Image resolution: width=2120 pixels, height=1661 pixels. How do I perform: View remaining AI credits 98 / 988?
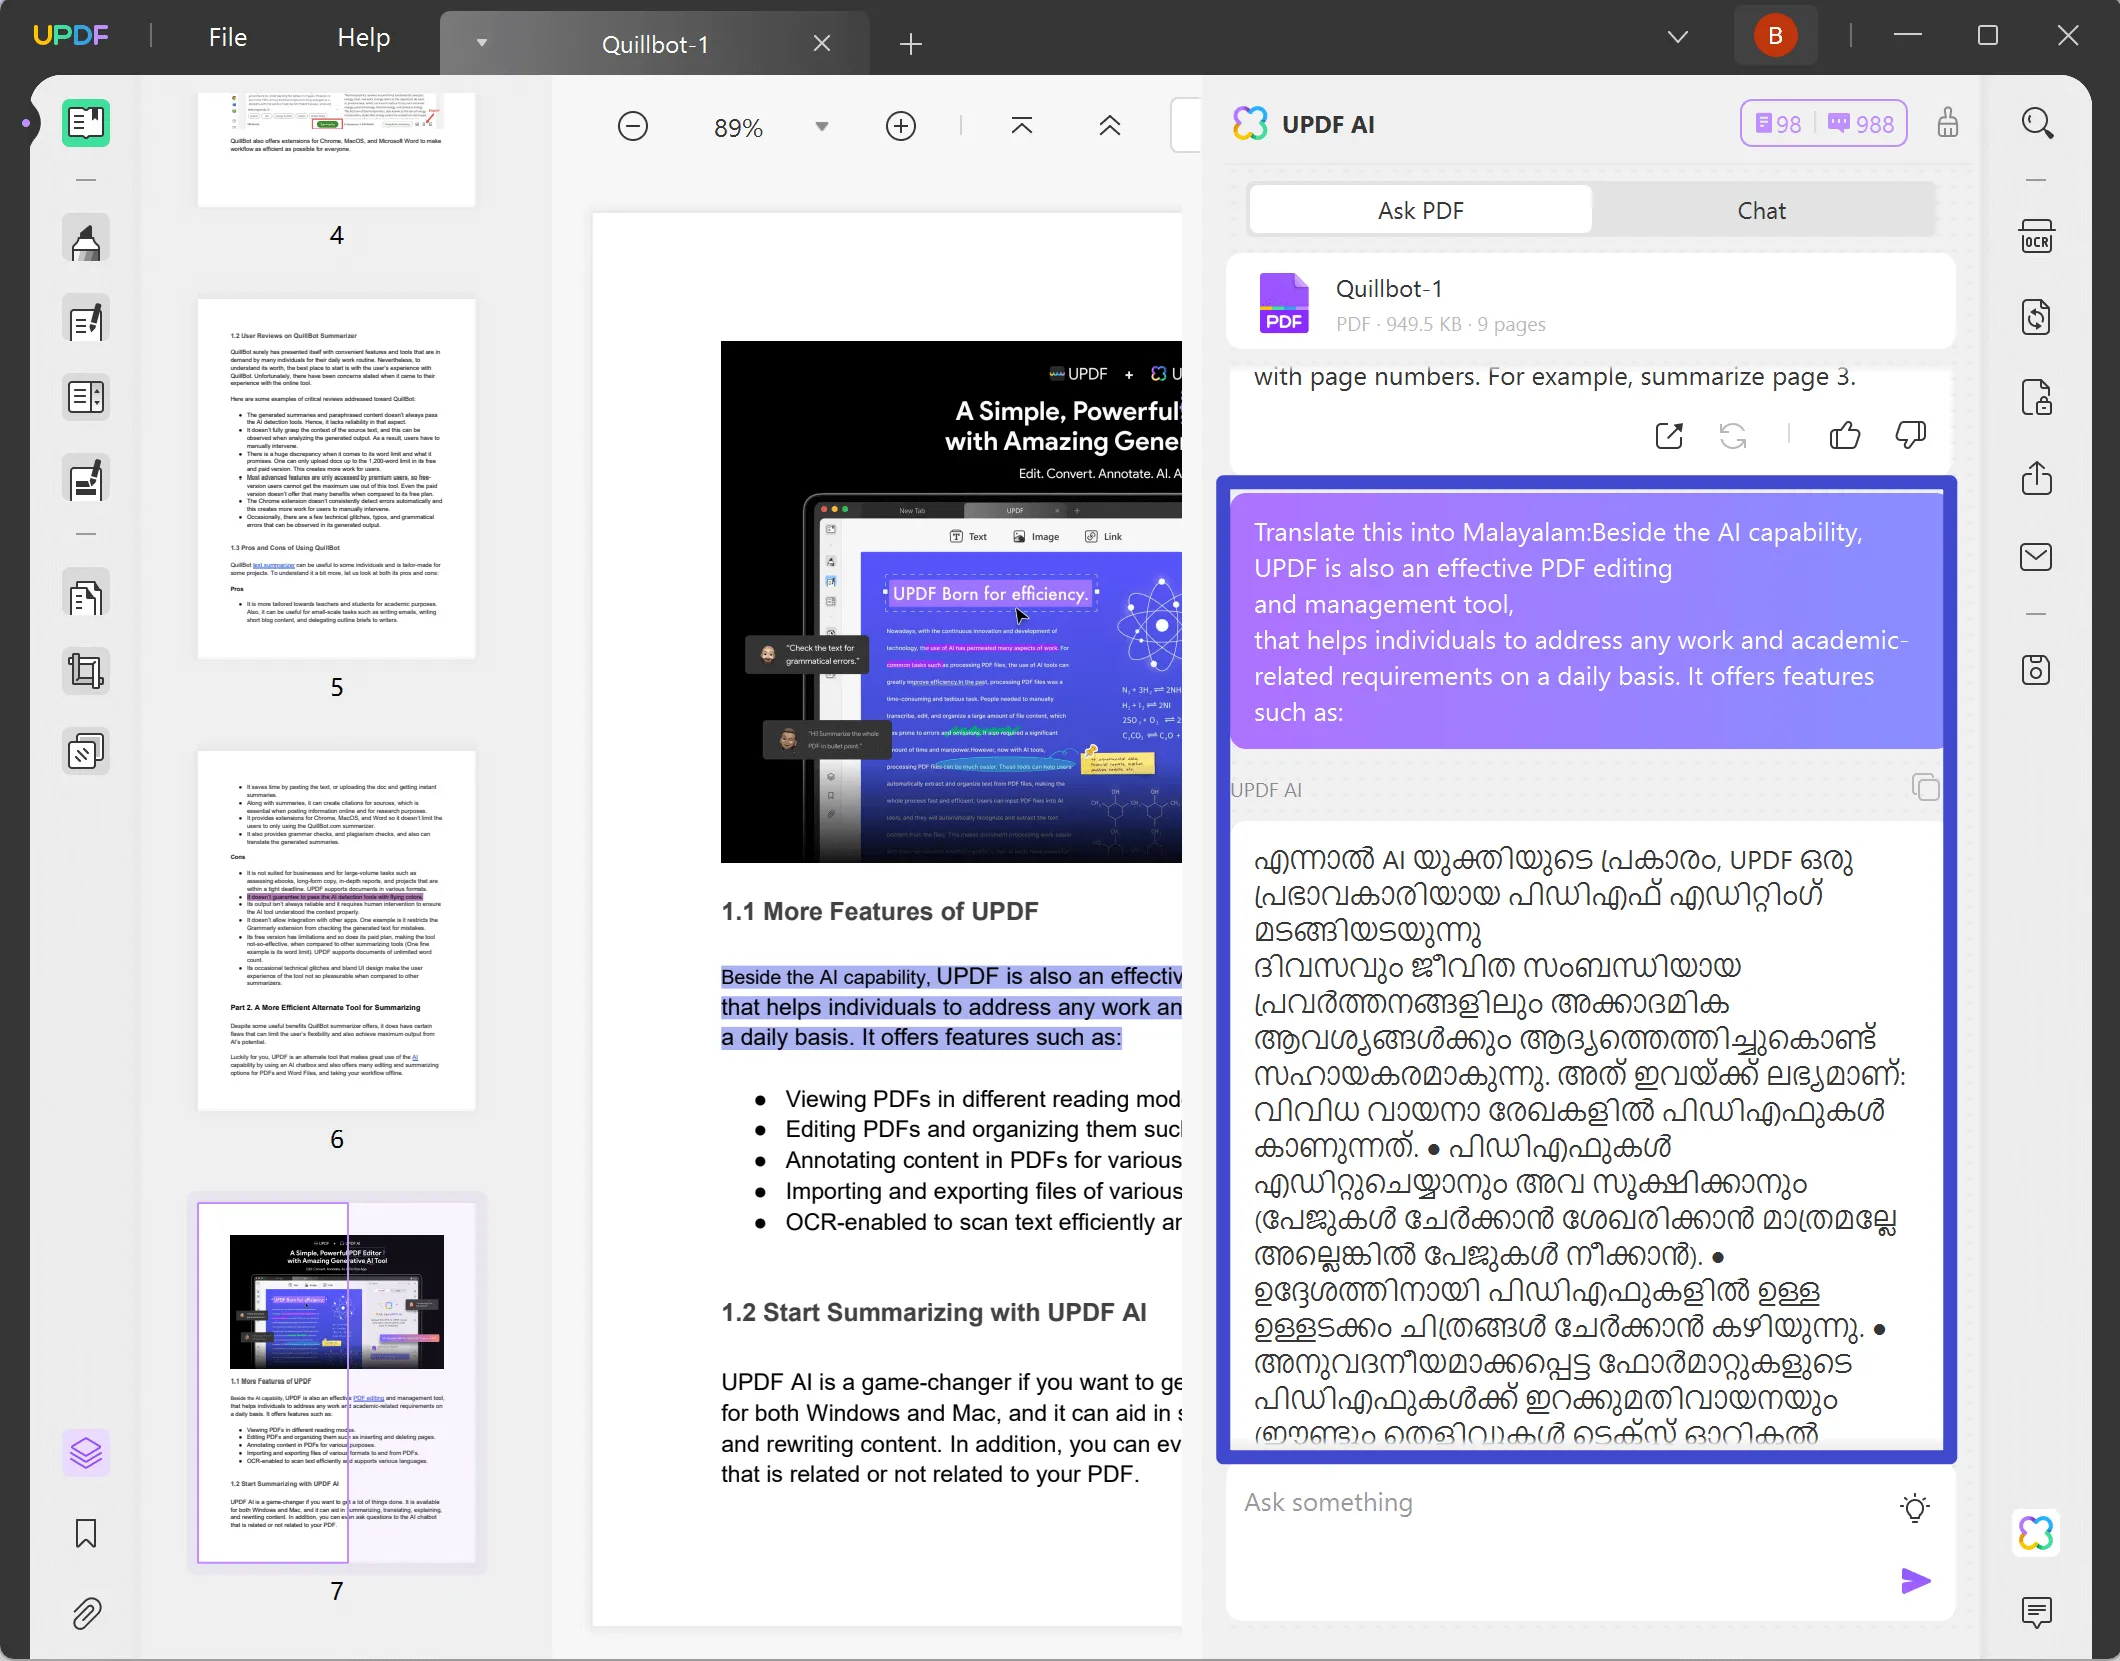1824,124
